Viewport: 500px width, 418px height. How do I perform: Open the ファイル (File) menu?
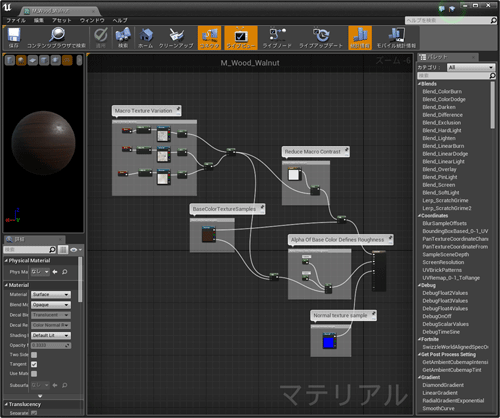16,20
